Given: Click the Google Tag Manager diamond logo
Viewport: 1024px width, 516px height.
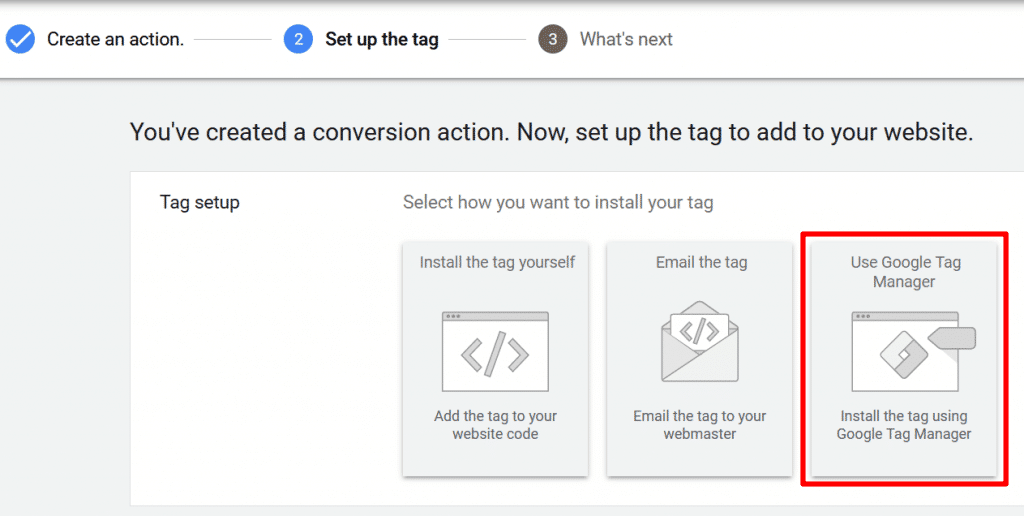Looking at the screenshot, I should [896, 354].
